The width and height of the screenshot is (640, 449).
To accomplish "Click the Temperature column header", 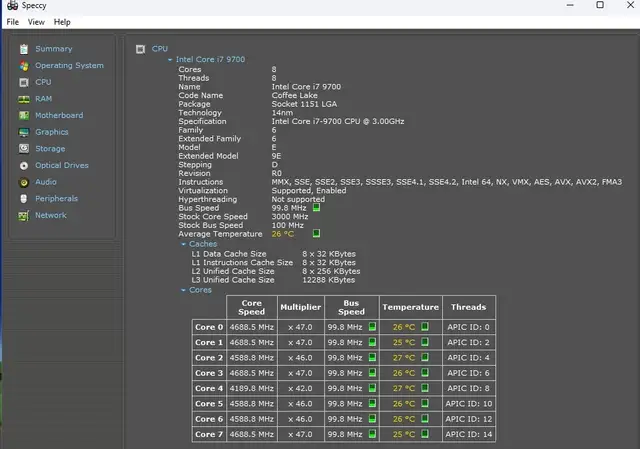I will tap(411, 307).
